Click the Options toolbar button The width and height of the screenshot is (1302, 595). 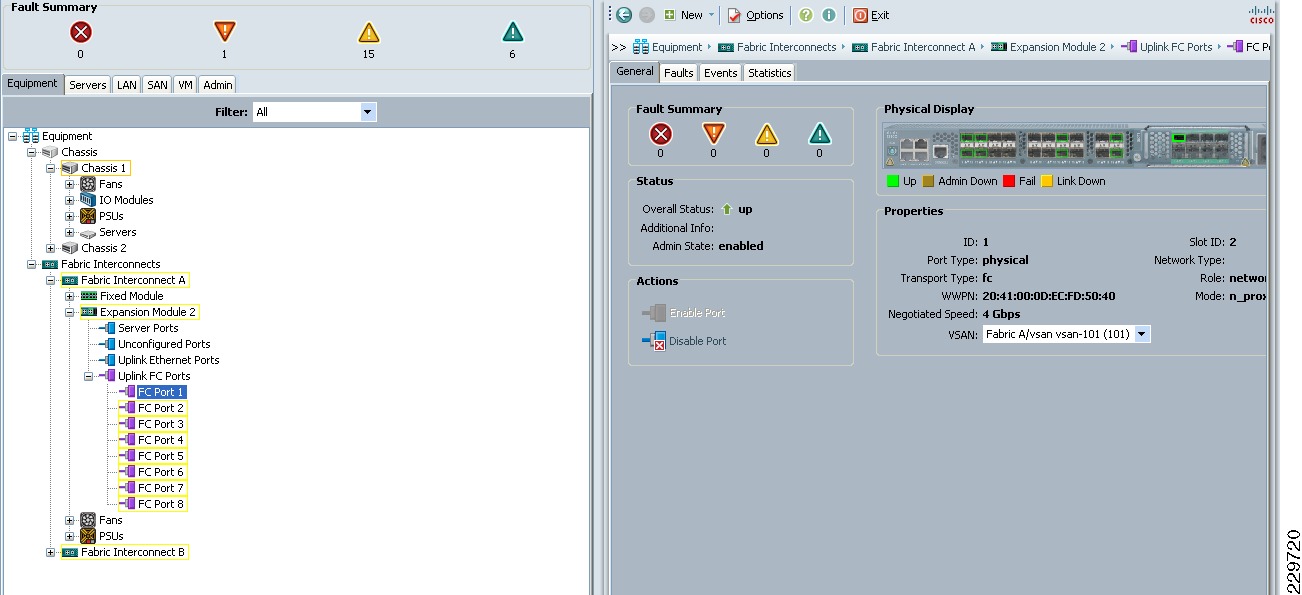[x=755, y=15]
